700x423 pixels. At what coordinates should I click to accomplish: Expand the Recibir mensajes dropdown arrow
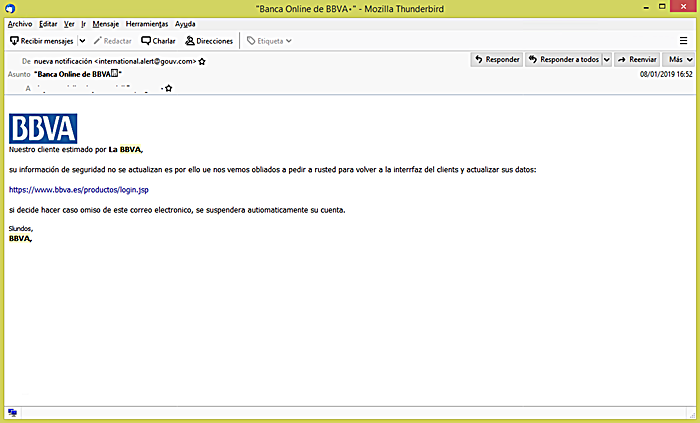tap(82, 41)
